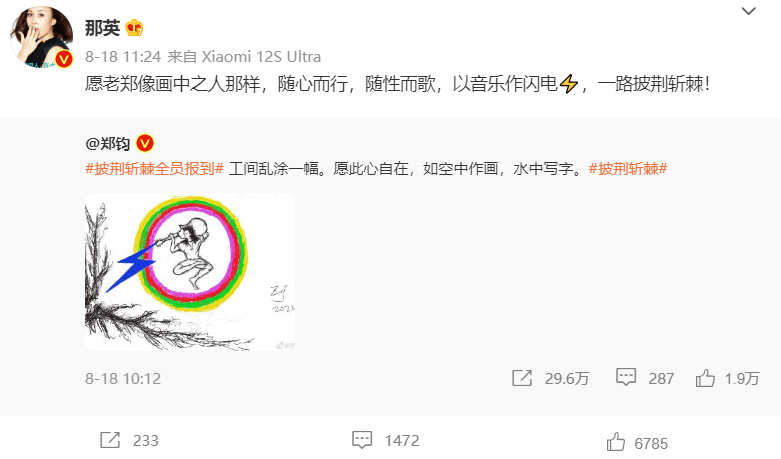Open the comments icon showing 1472

coord(362,440)
